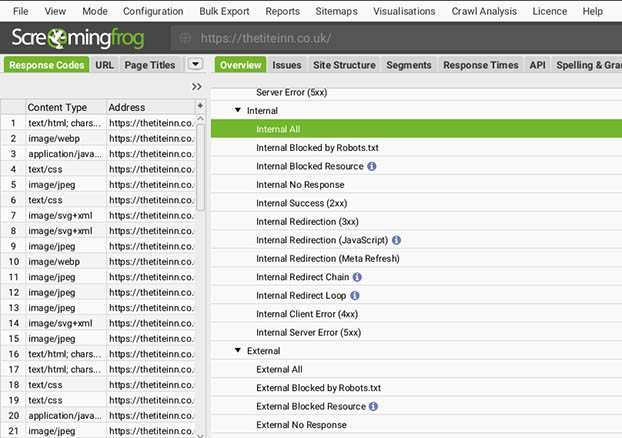Switch to the Site Structure tab

[344, 65]
